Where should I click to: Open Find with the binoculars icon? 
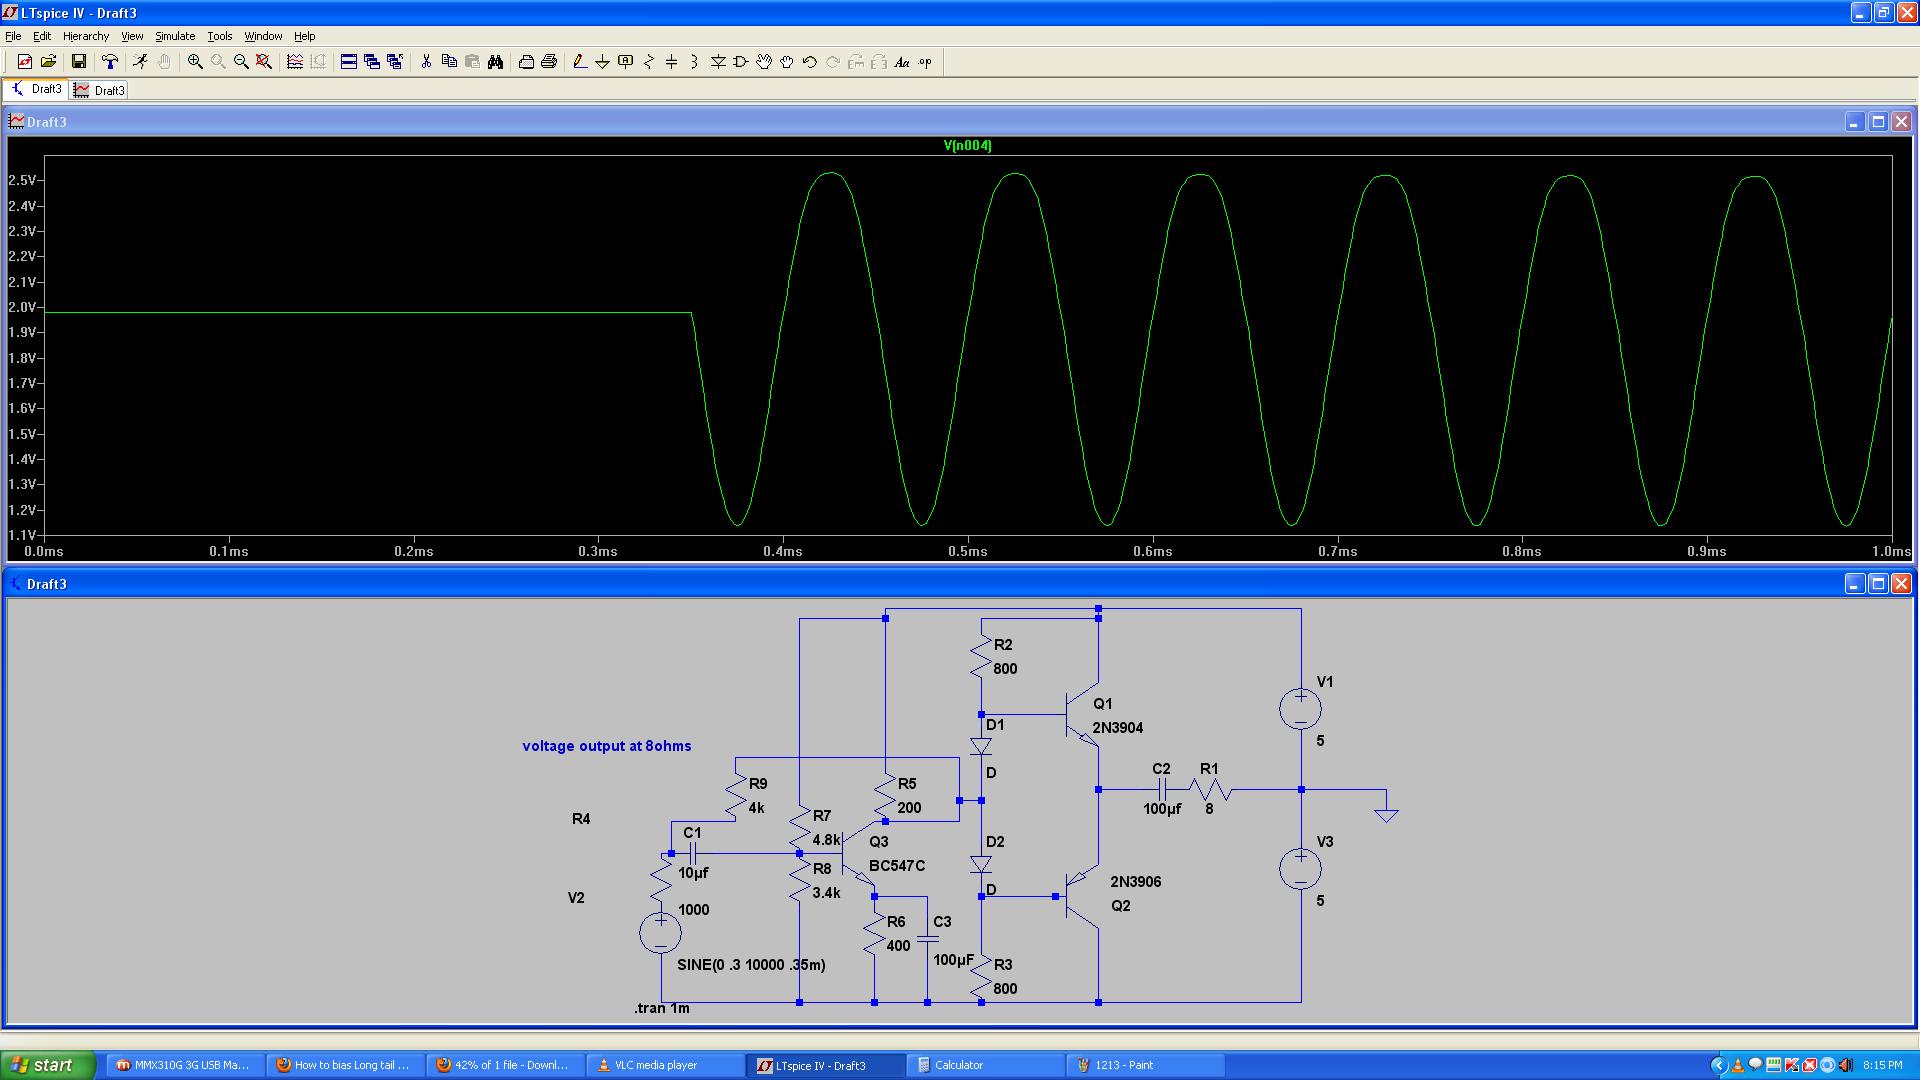click(495, 62)
